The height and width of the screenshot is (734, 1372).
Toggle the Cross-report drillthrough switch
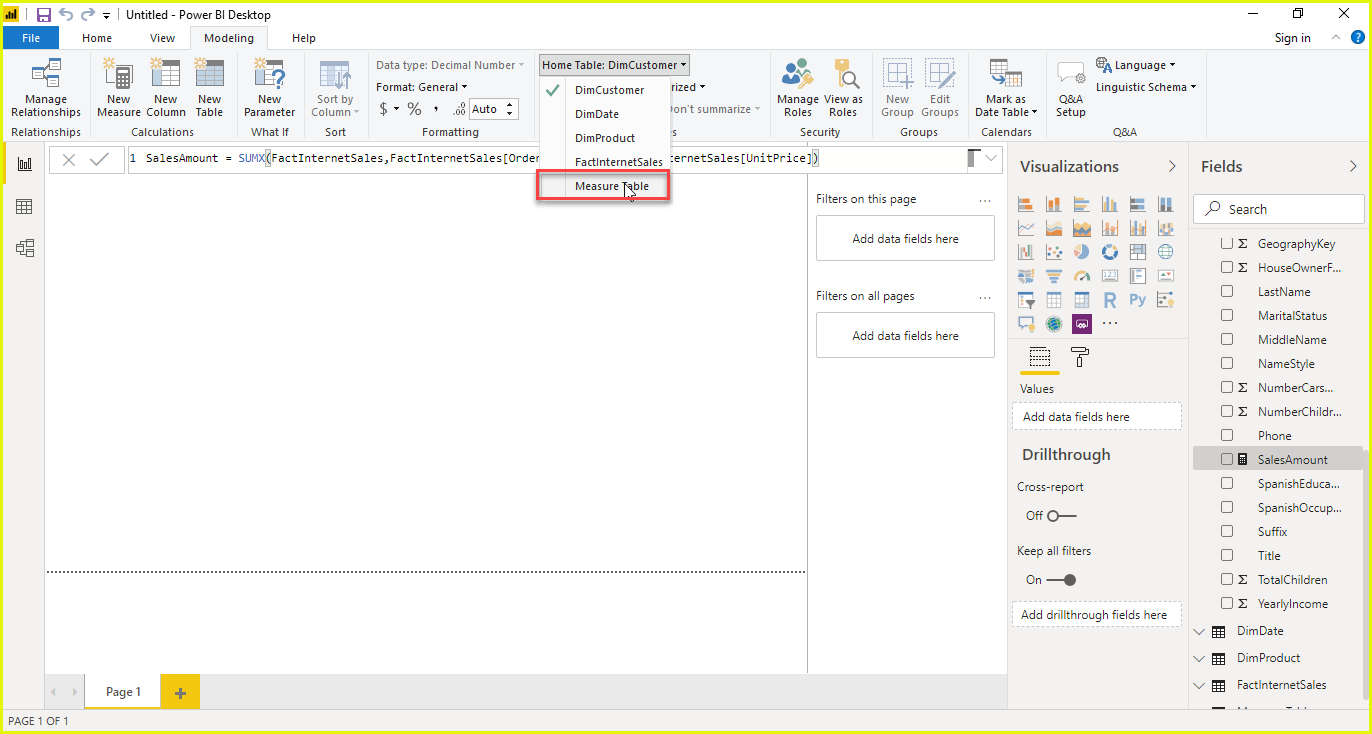[1061, 516]
